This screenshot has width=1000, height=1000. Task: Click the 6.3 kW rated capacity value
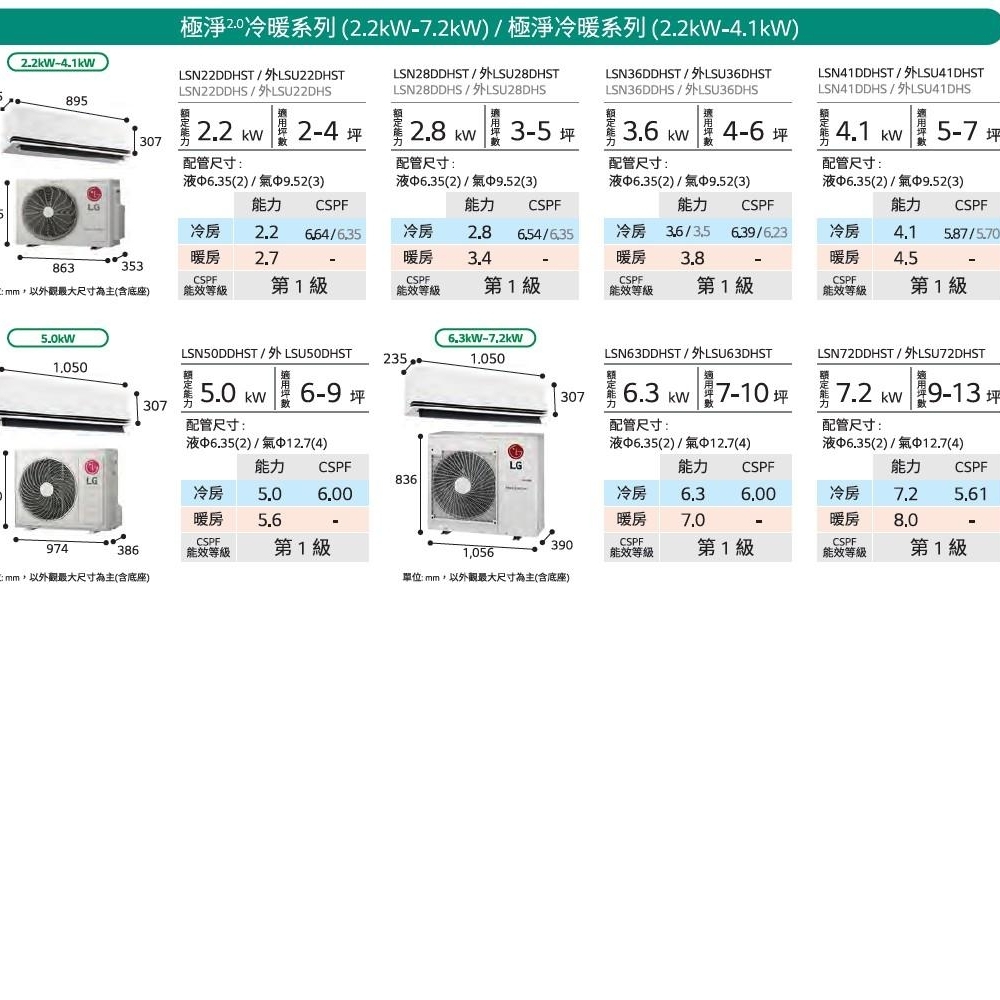(656, 393)
